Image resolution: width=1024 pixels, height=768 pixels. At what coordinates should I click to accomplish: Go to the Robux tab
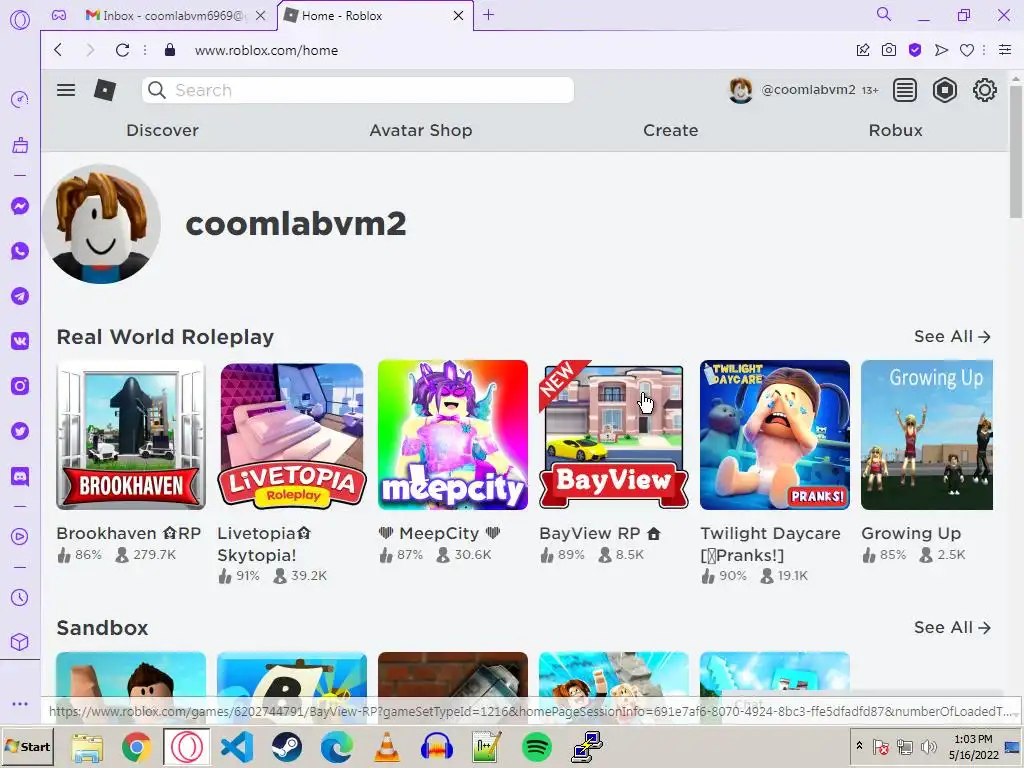(x=895, y=130)
